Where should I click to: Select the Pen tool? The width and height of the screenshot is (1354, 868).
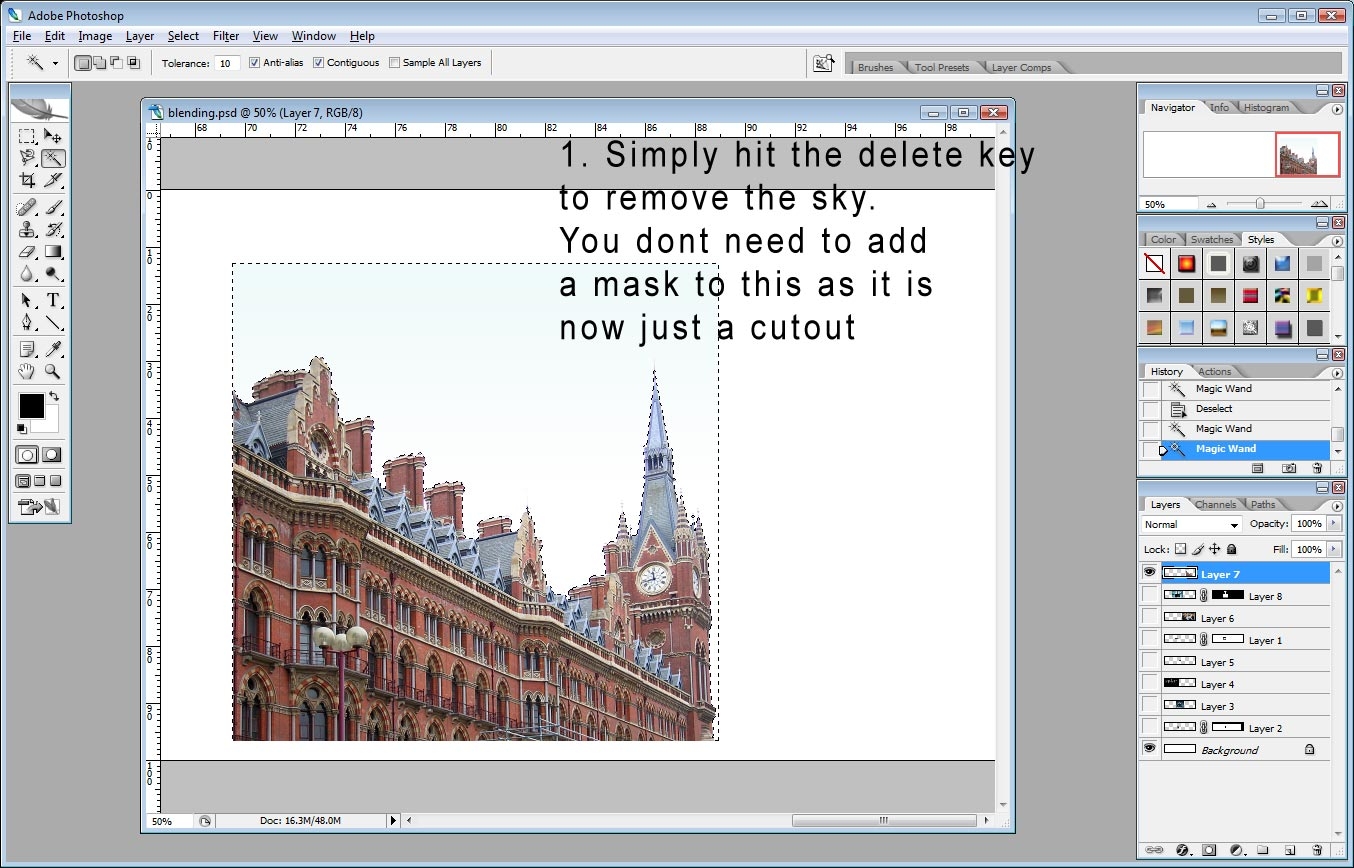[27, 323]
